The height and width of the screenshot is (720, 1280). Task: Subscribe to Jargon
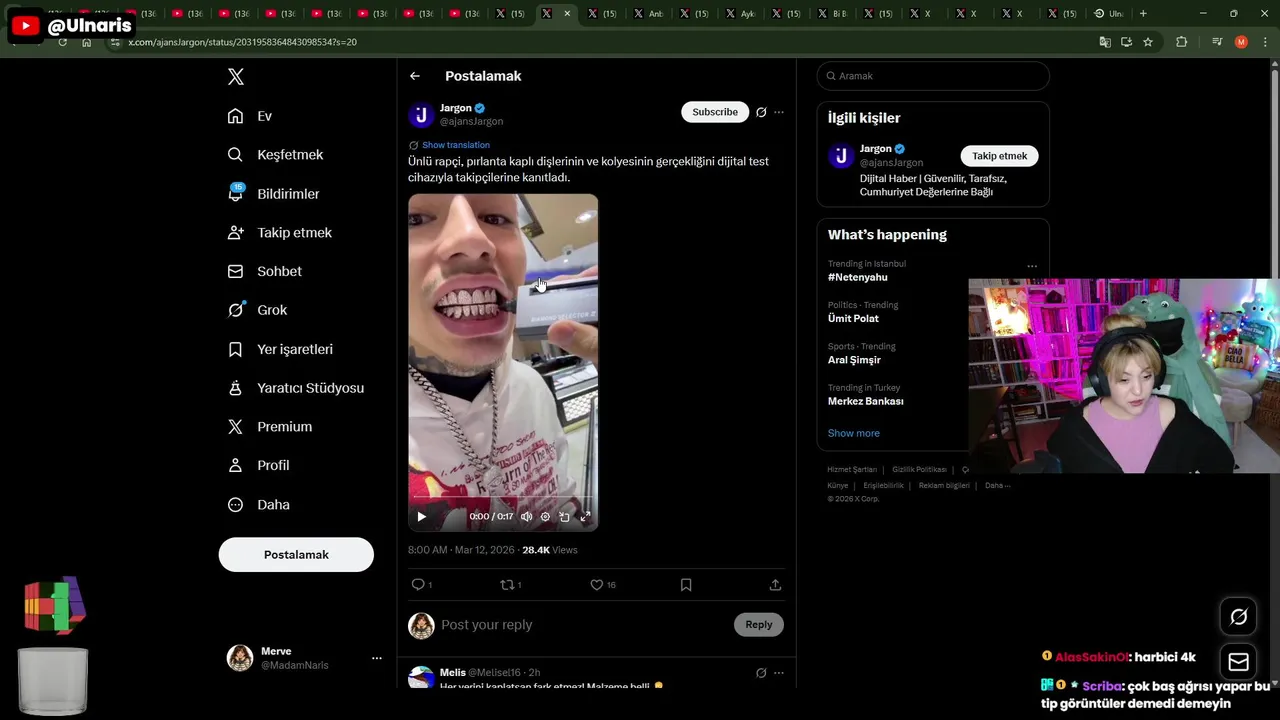pos(715,112)
